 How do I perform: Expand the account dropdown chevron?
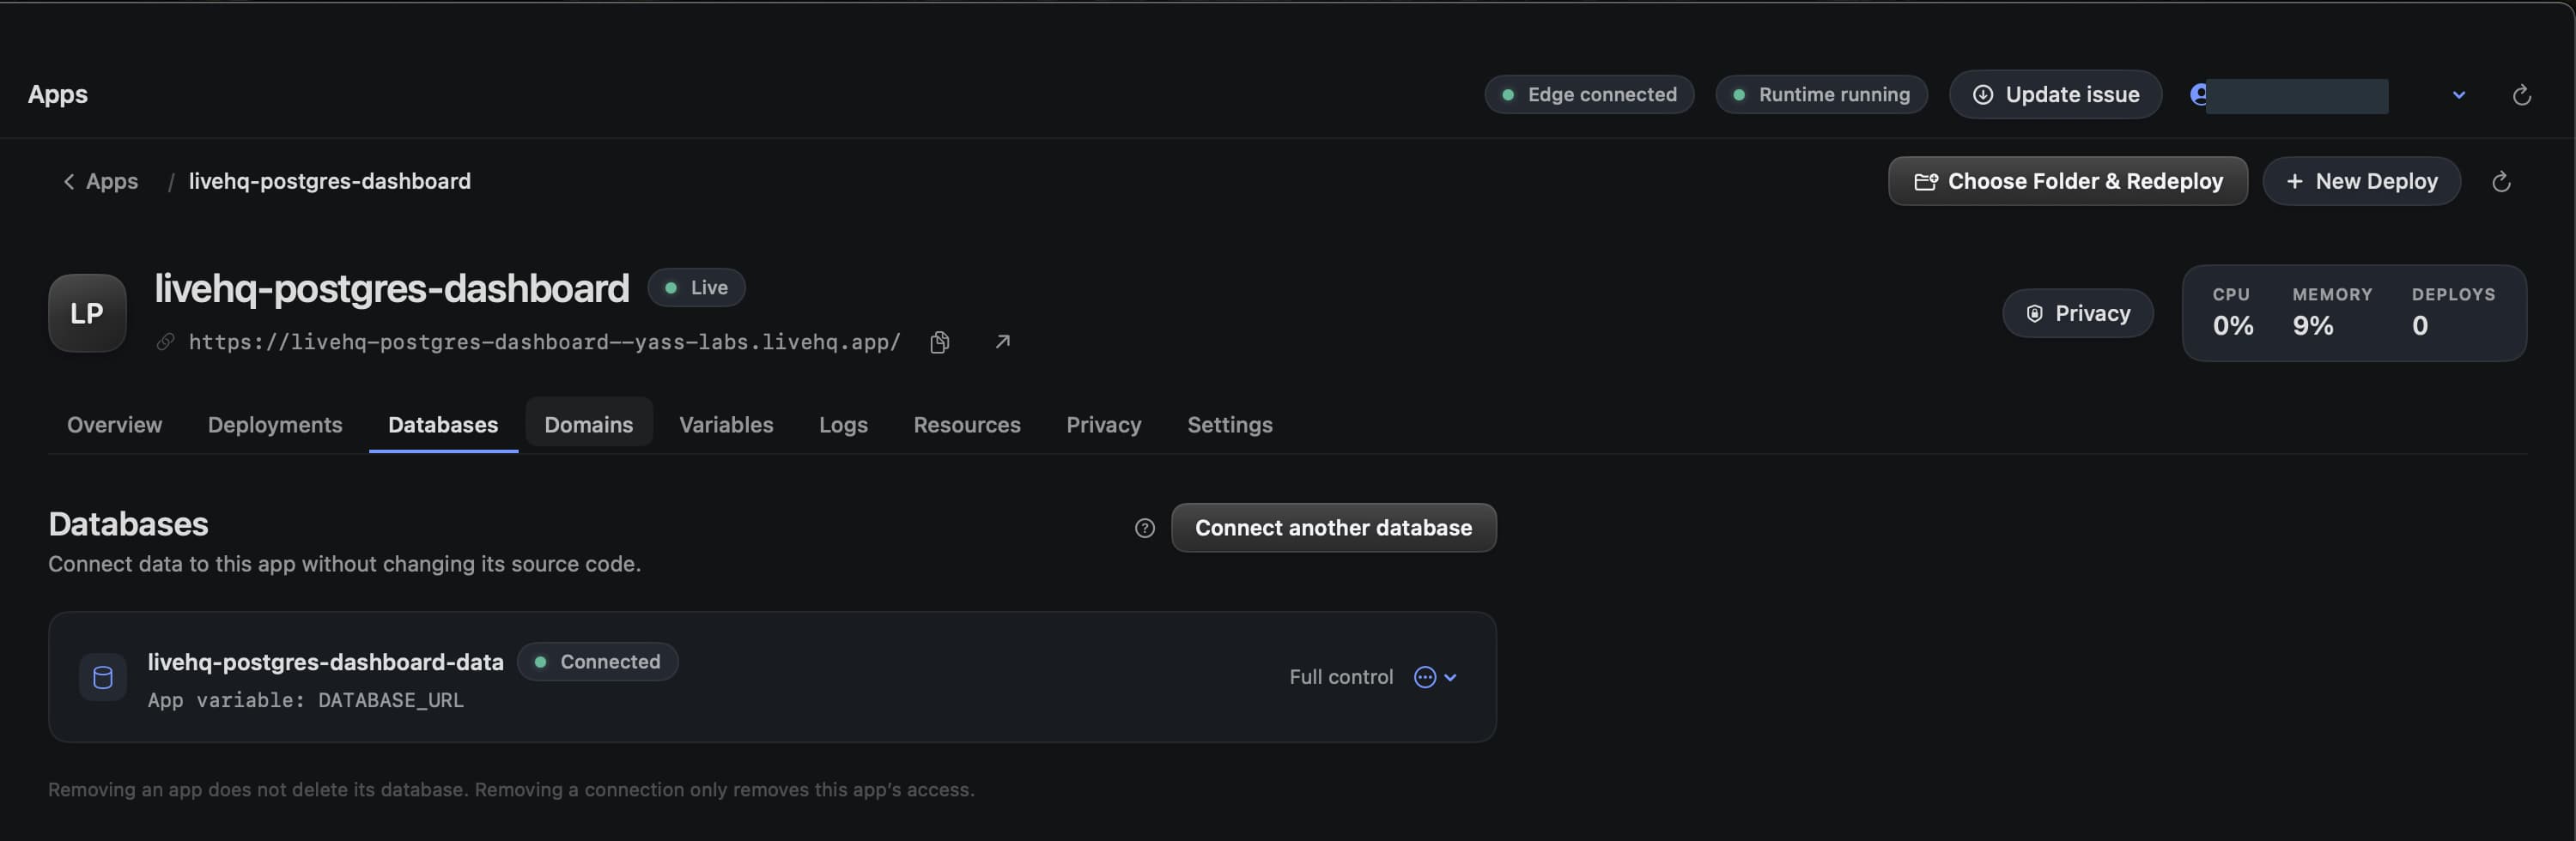click(x=2458, y=95)
